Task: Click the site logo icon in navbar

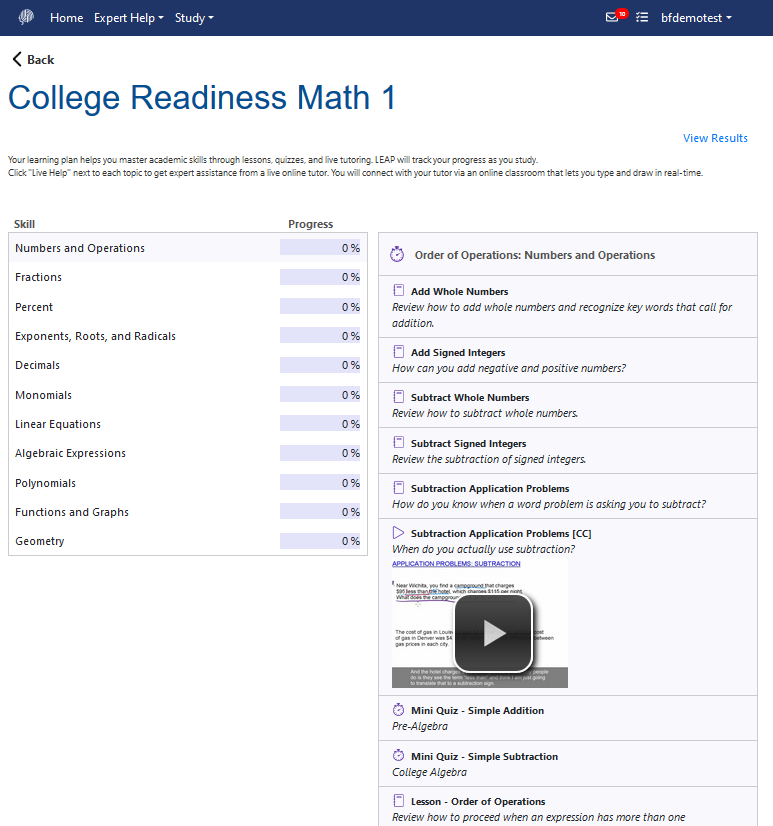Action: (26, 18)
